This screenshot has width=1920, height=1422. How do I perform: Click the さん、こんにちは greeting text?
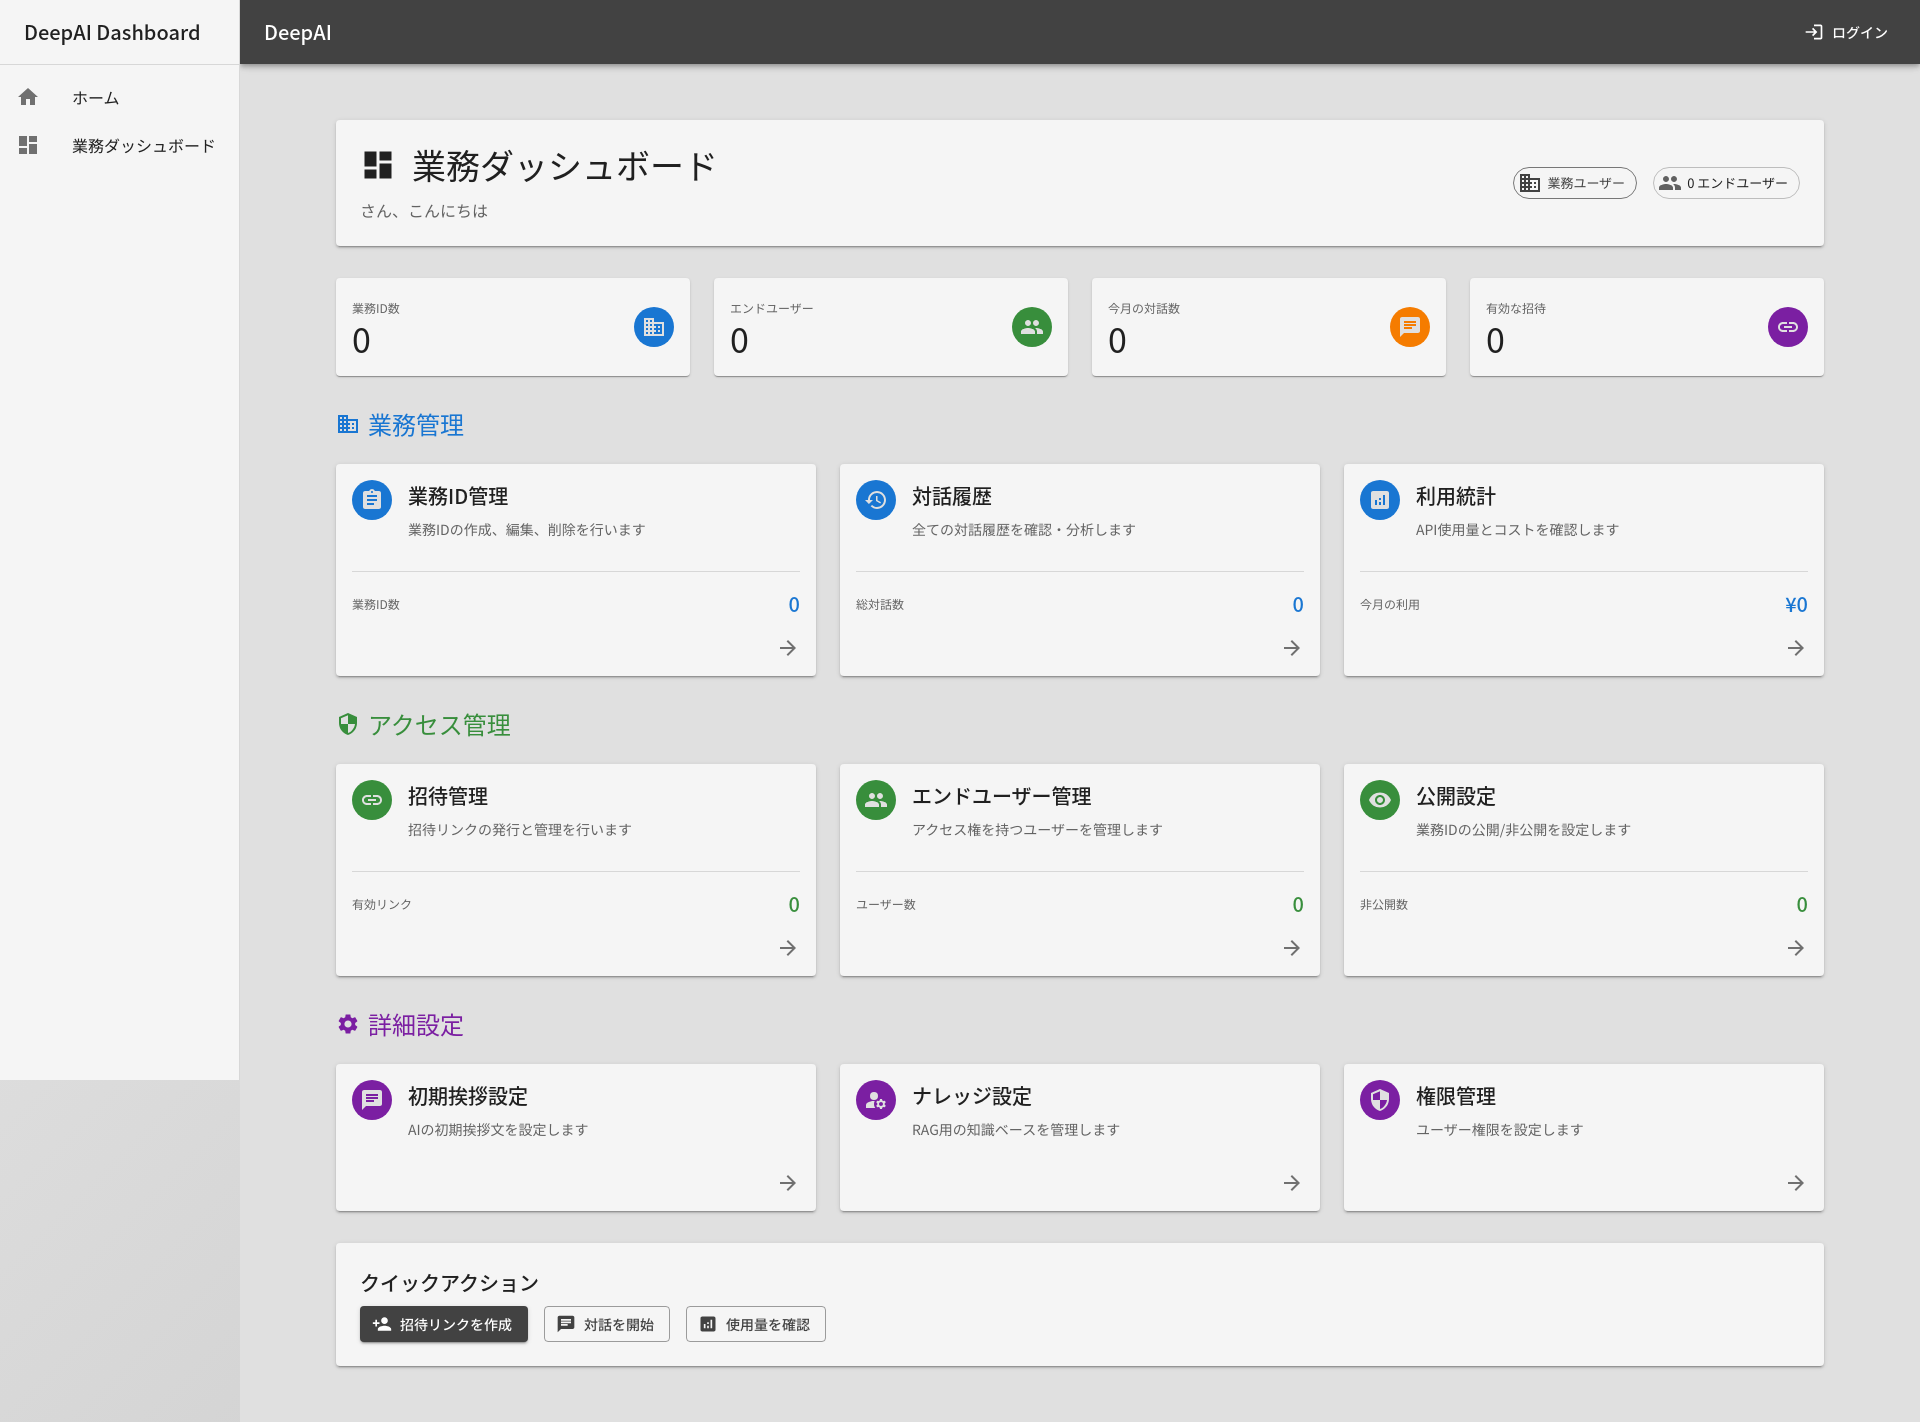424,211
